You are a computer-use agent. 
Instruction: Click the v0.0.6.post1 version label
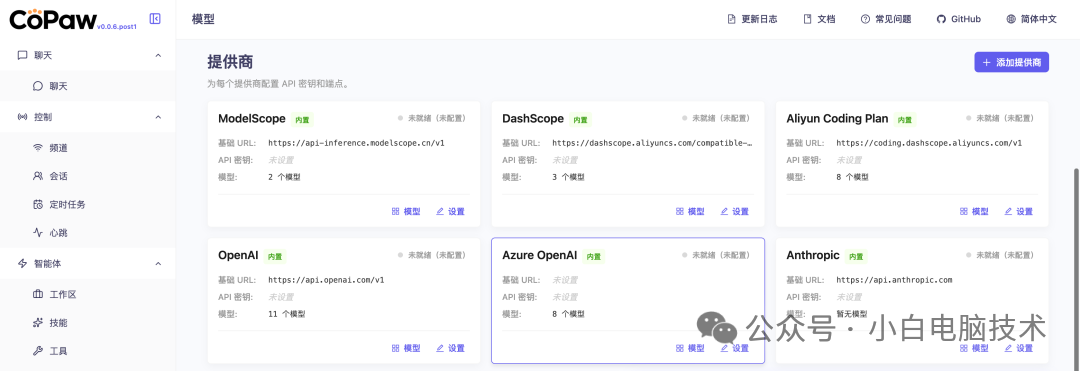pyautogui.click(x=117, y=26)
